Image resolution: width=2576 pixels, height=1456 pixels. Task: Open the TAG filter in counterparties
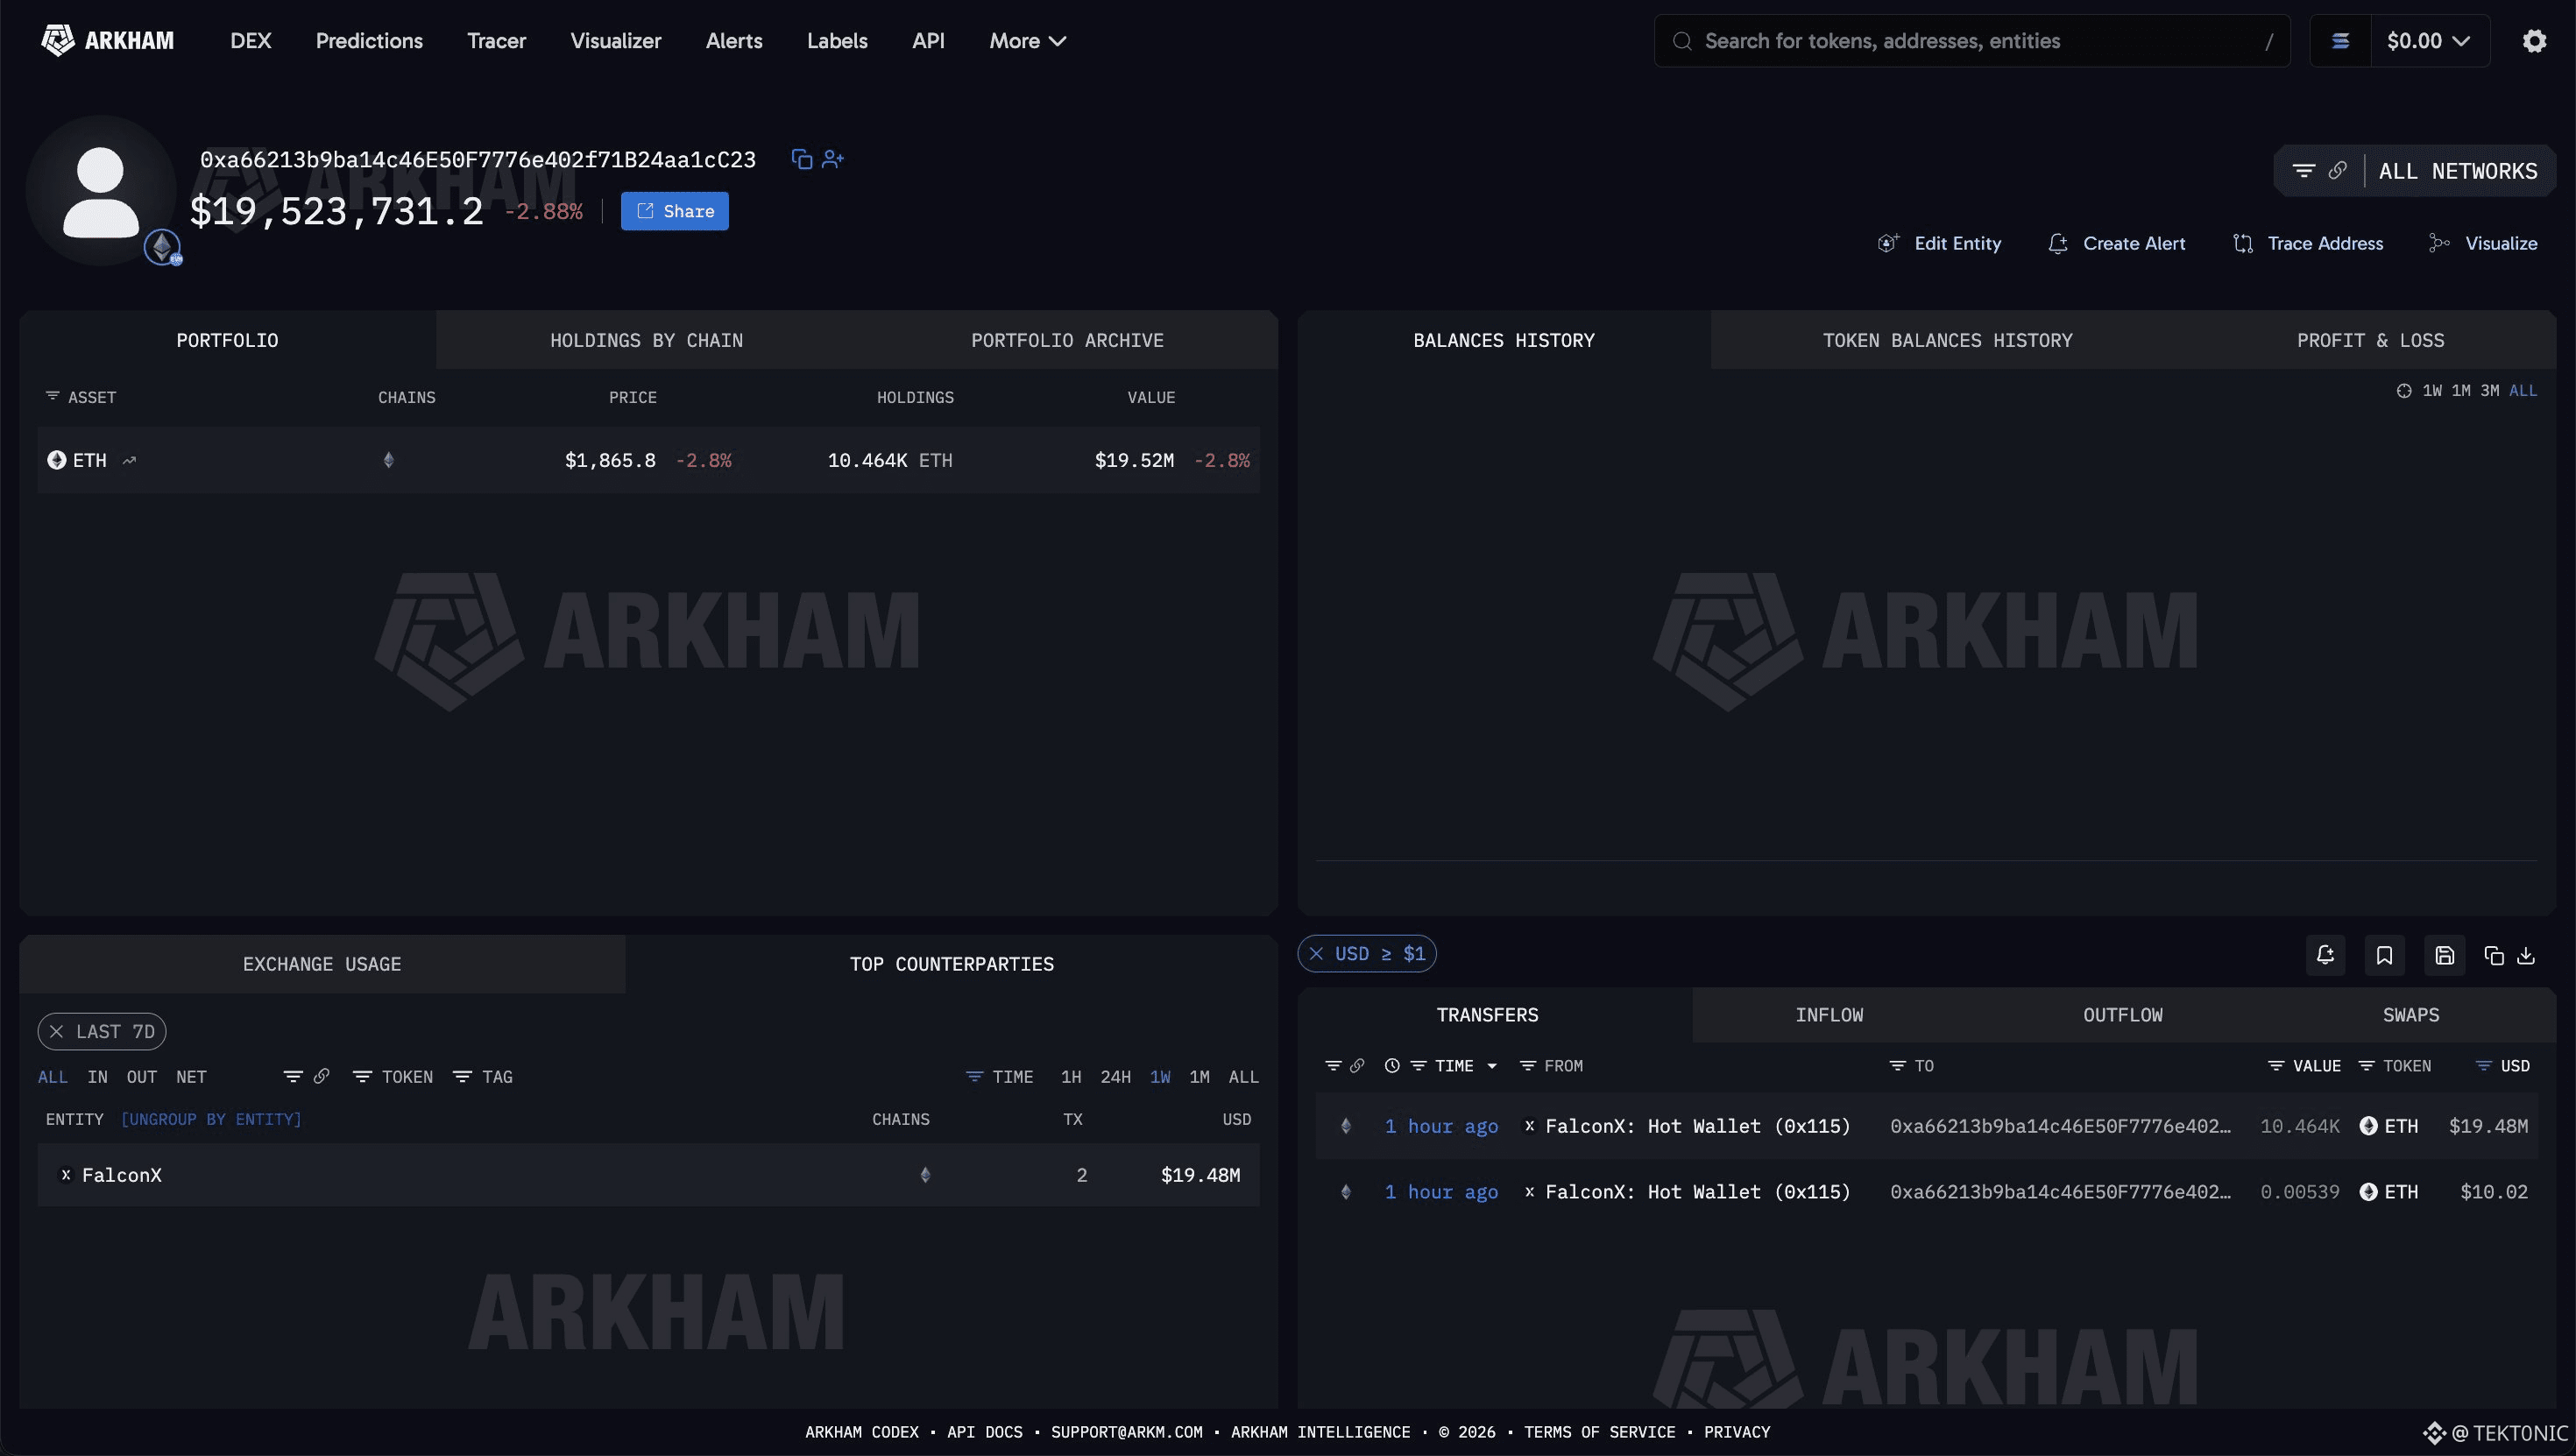pyautogui.click(x=483, y=1077)
